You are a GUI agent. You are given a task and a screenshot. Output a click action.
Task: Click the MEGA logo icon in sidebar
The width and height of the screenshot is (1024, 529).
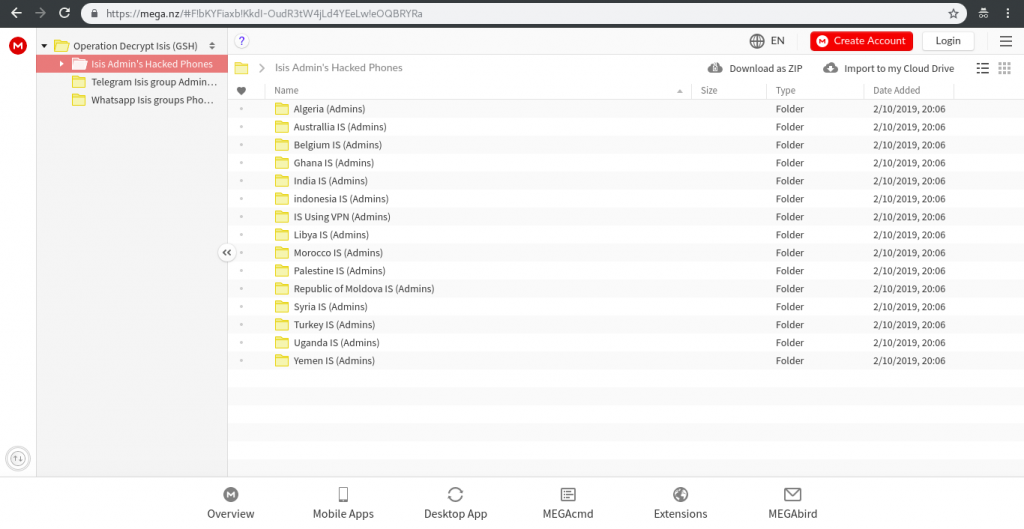[18, 46]
